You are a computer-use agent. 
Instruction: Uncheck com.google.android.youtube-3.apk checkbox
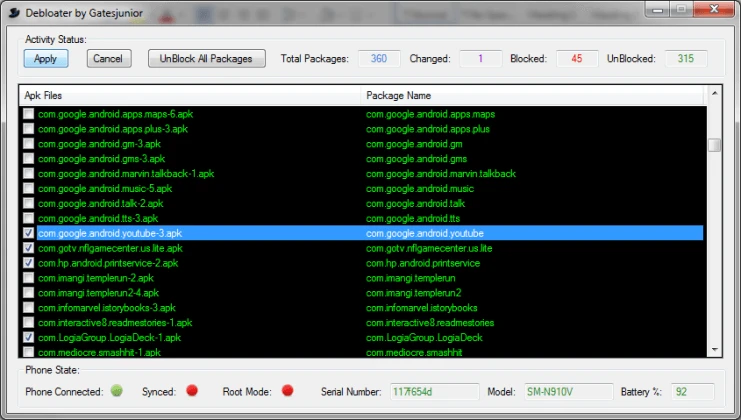[x=28, y=233]
